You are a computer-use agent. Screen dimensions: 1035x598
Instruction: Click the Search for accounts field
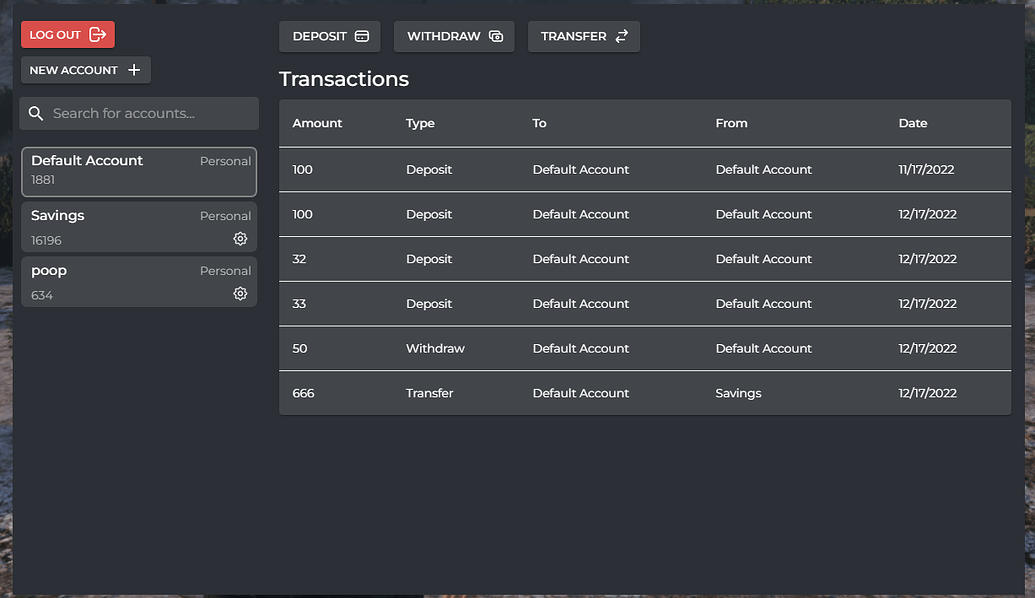tap(139, 114)
